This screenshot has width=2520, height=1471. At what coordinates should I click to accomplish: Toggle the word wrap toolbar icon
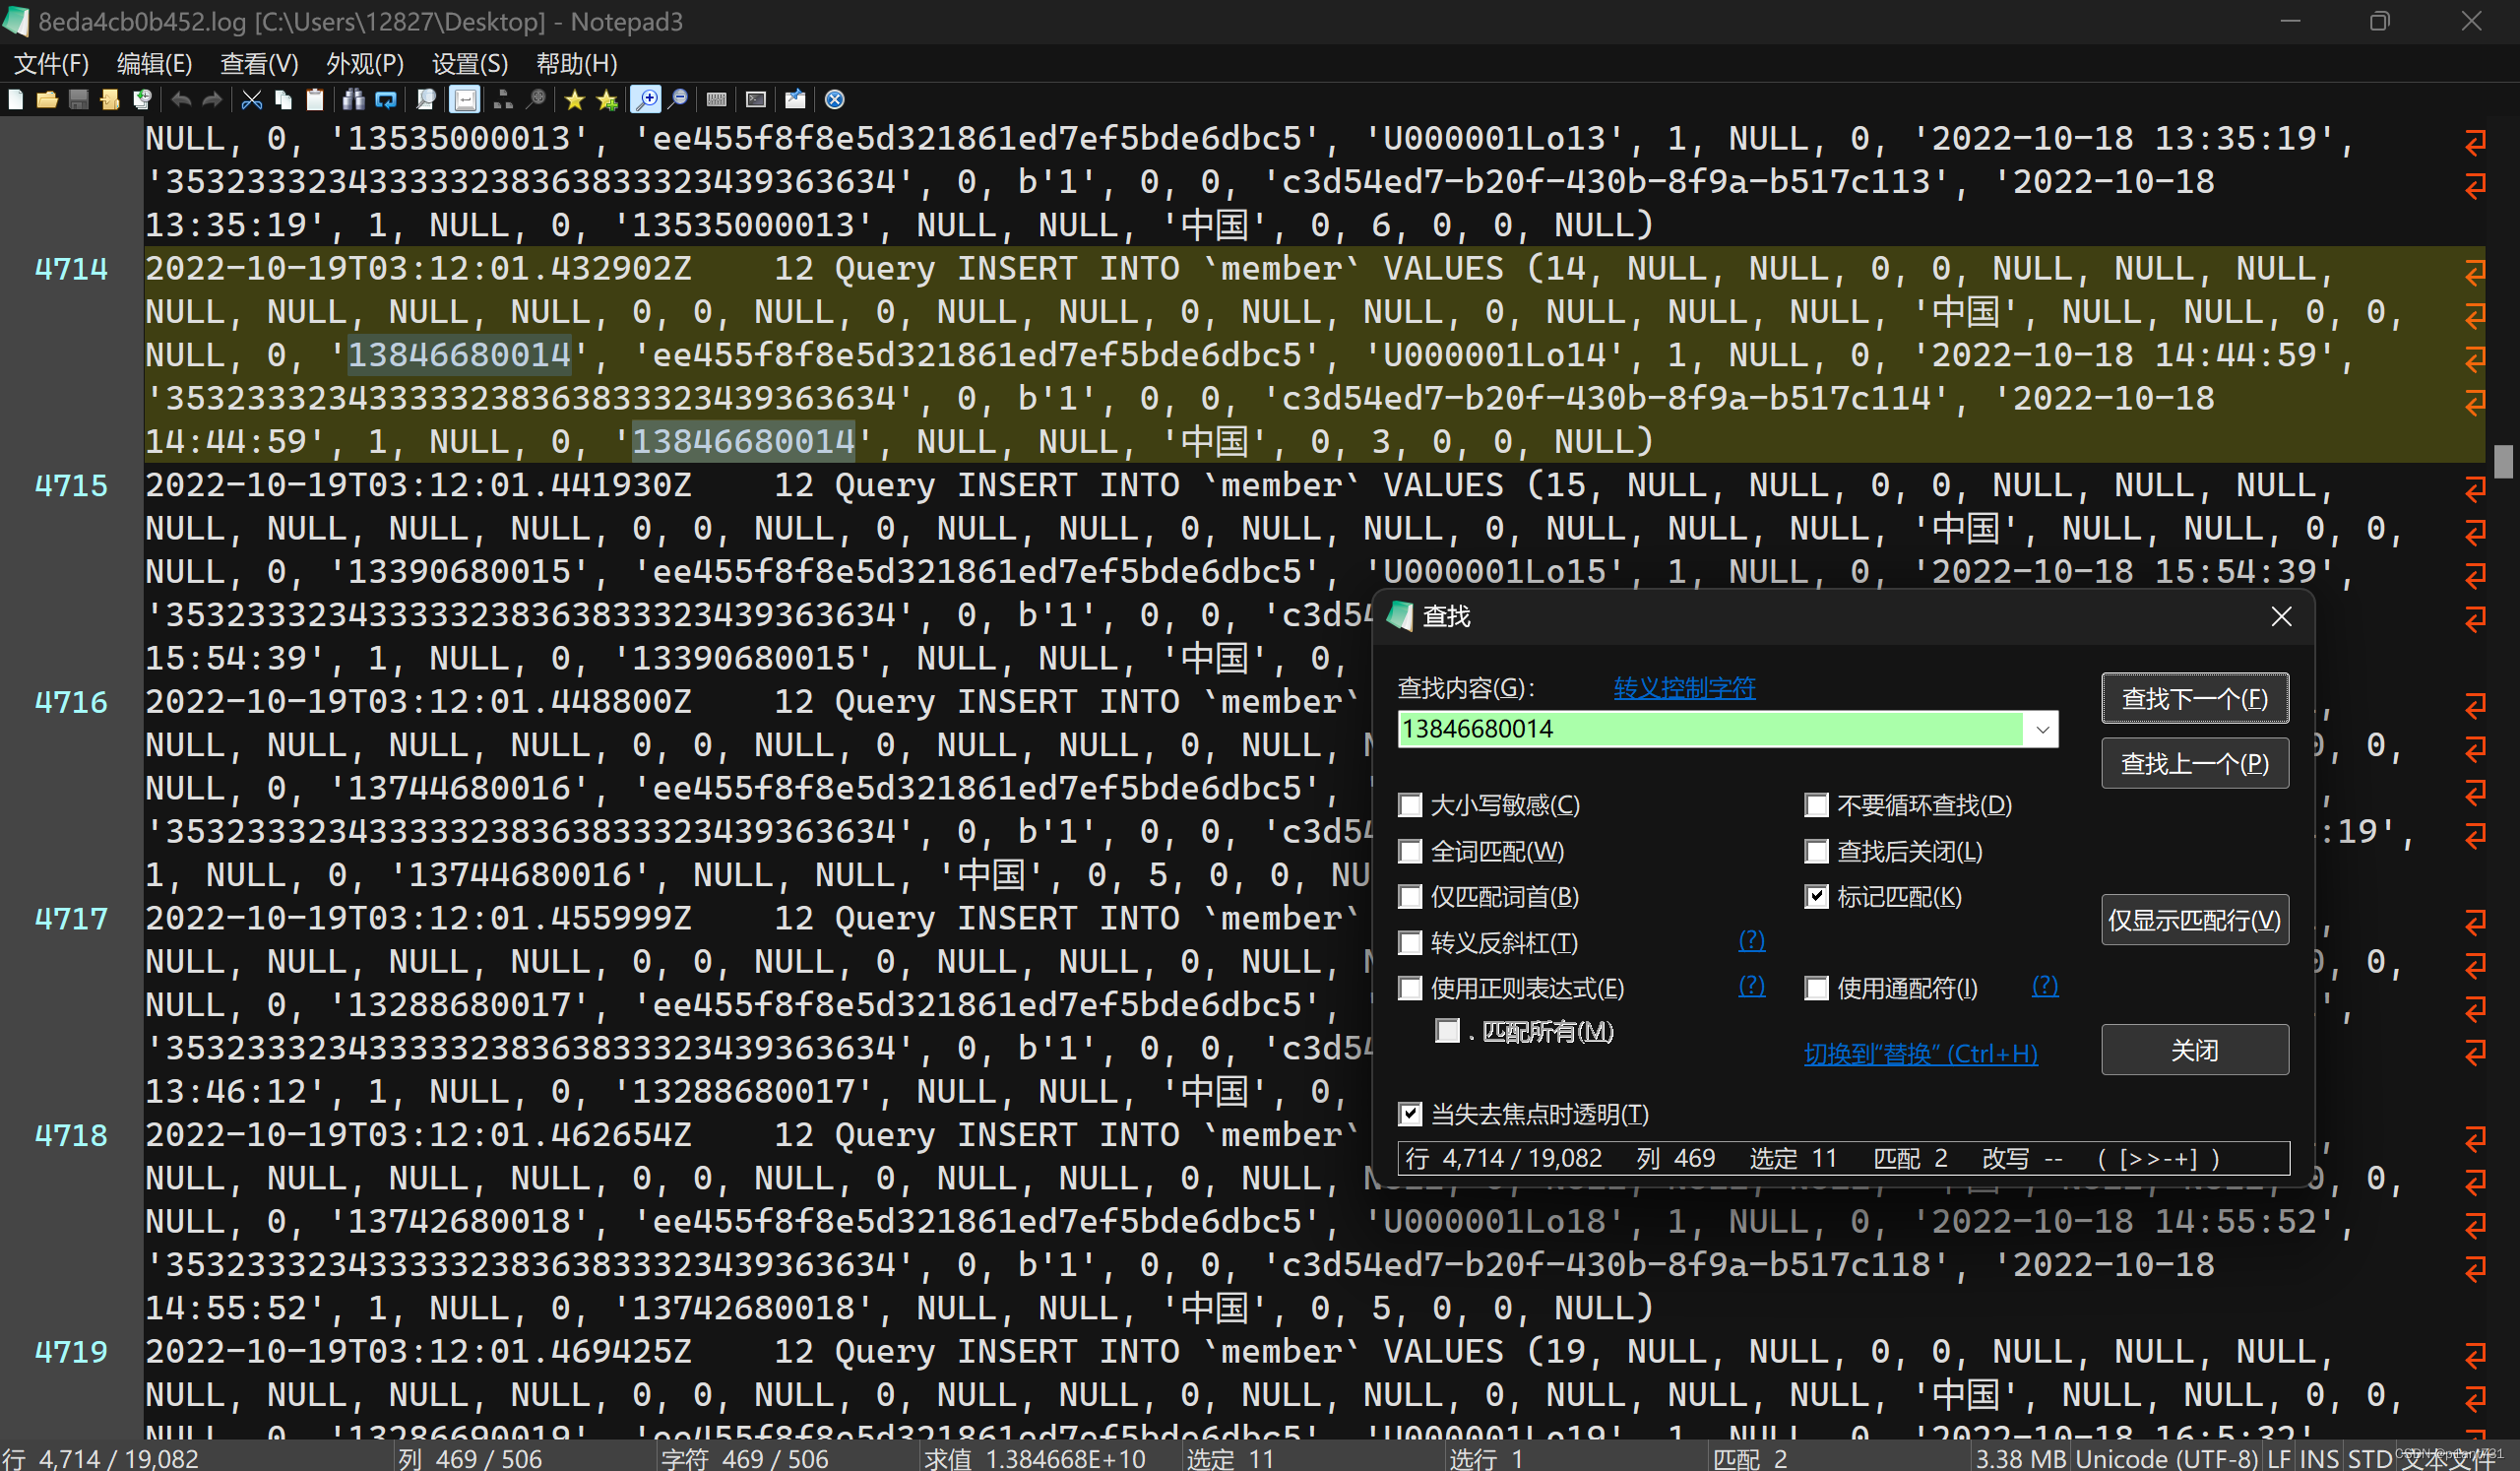pyautogui.click(x=465, y=99)
